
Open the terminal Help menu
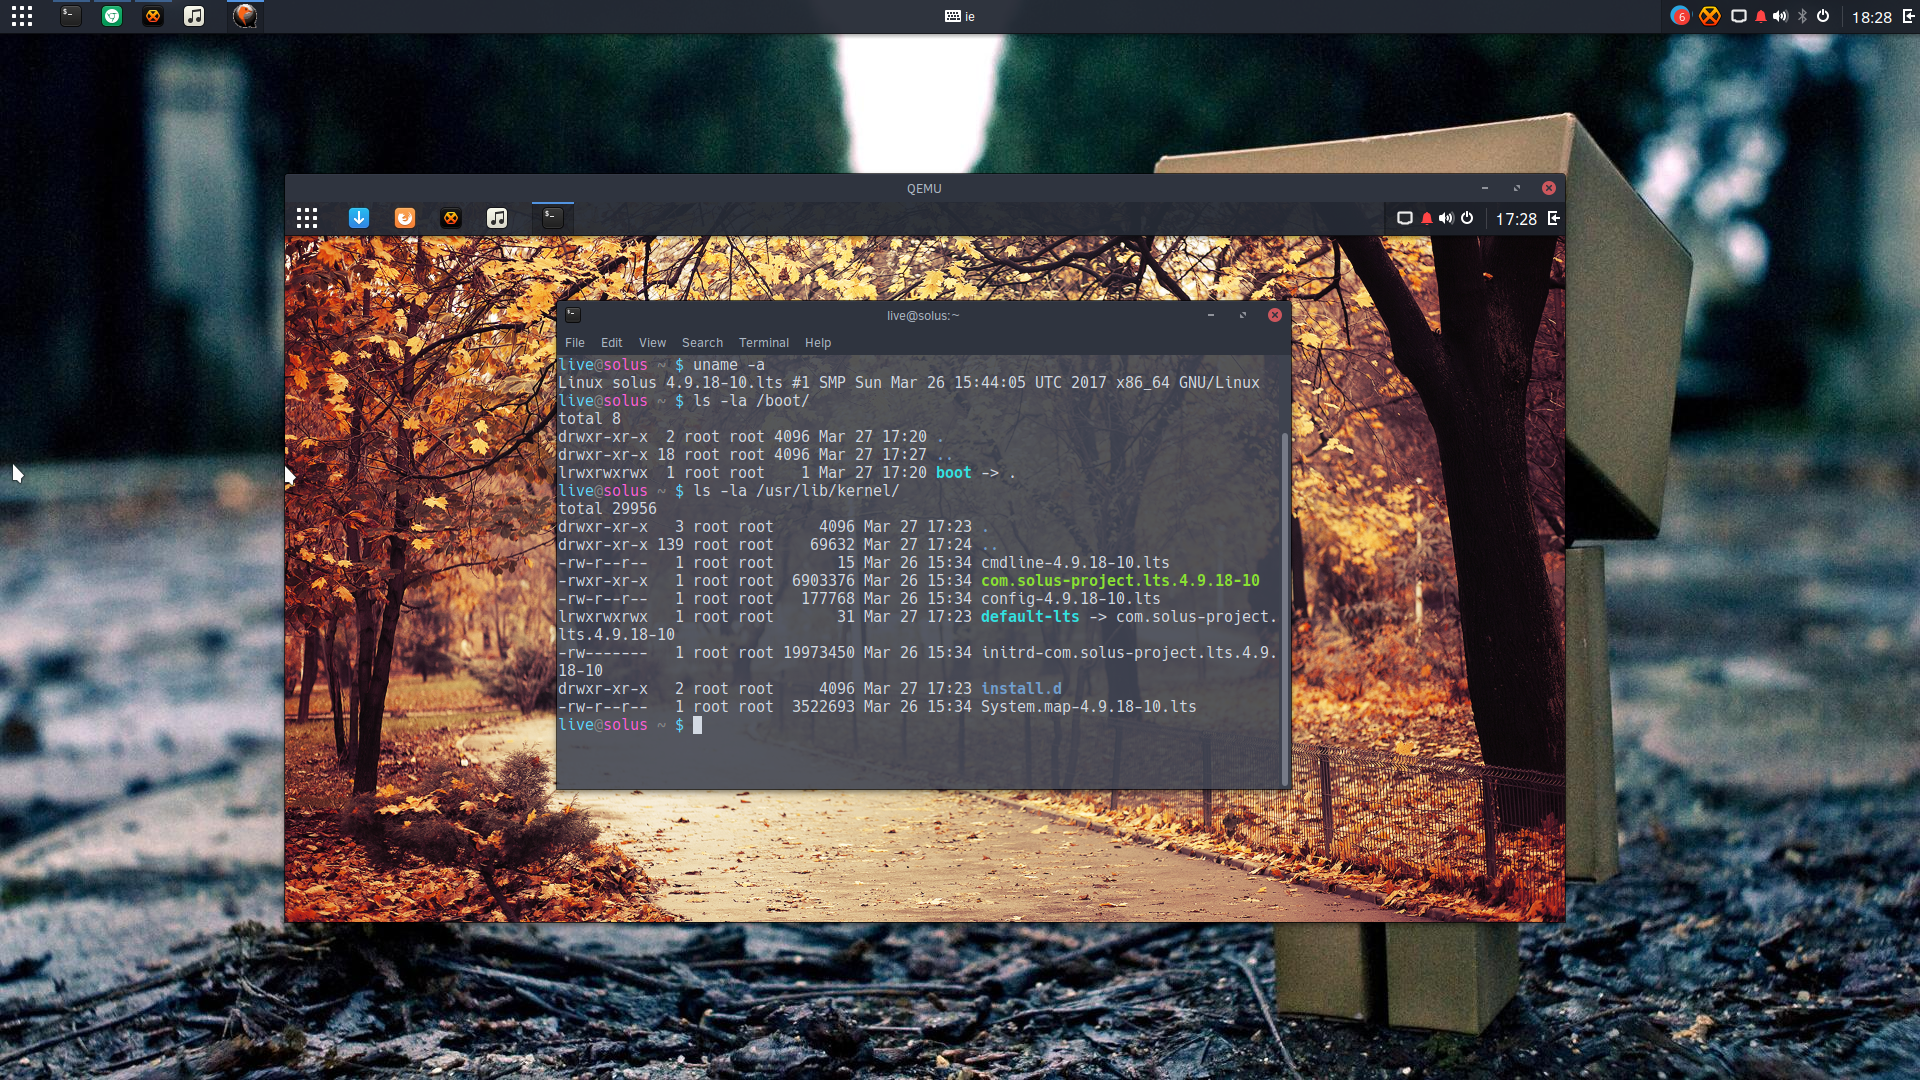point(818,342)
